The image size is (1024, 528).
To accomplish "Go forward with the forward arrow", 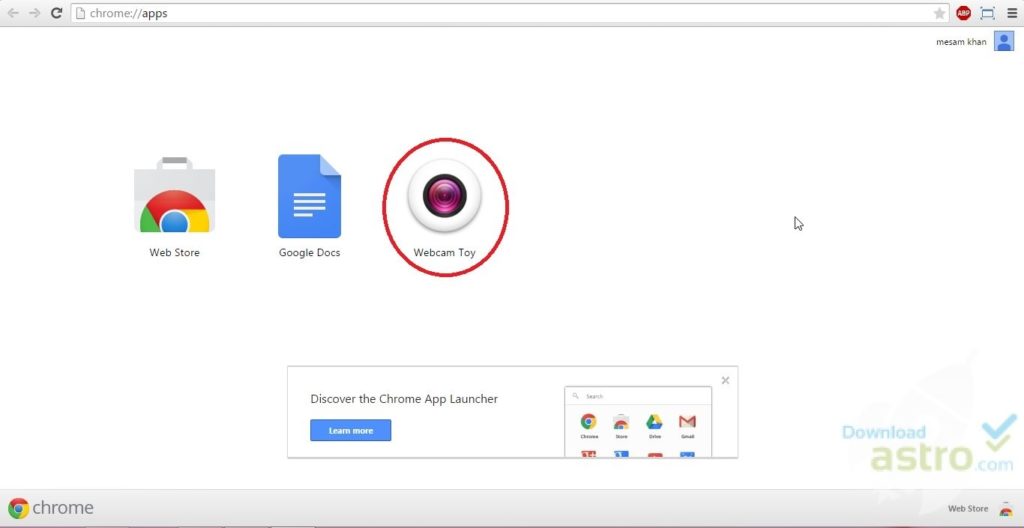I will click(35, 13).
